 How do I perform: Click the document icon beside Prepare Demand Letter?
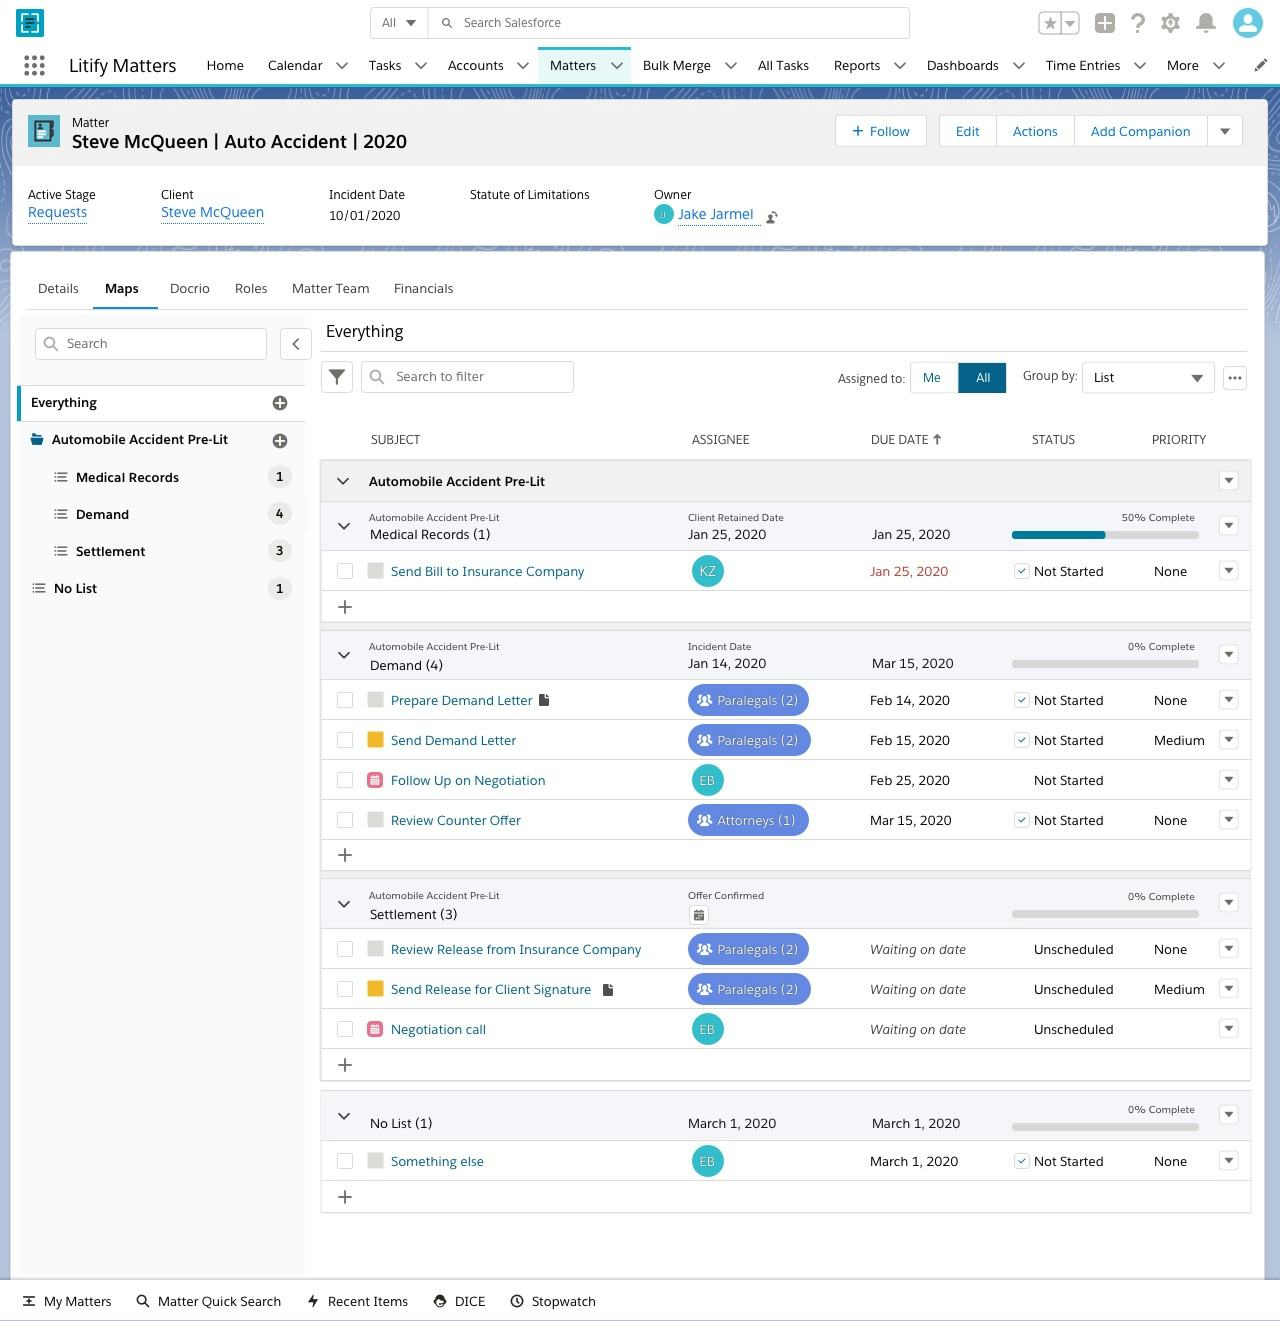coord(545,700)
